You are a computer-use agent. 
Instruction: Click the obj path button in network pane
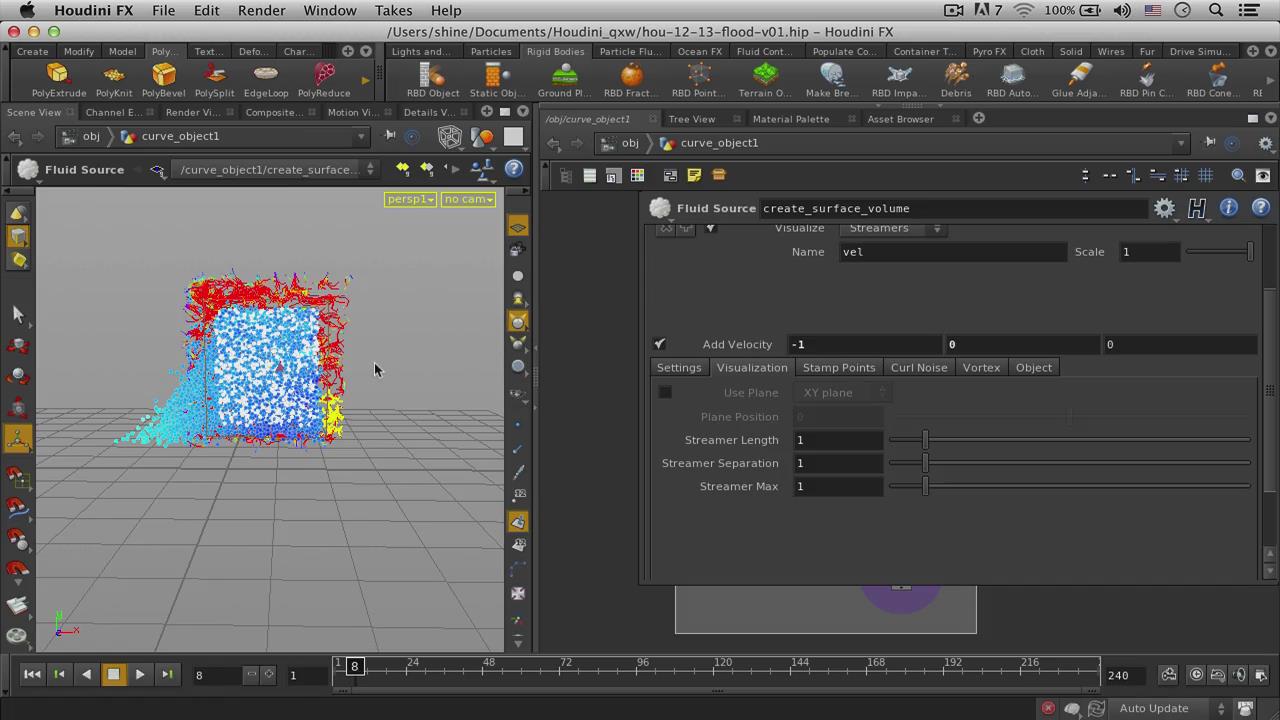[621, 143]
